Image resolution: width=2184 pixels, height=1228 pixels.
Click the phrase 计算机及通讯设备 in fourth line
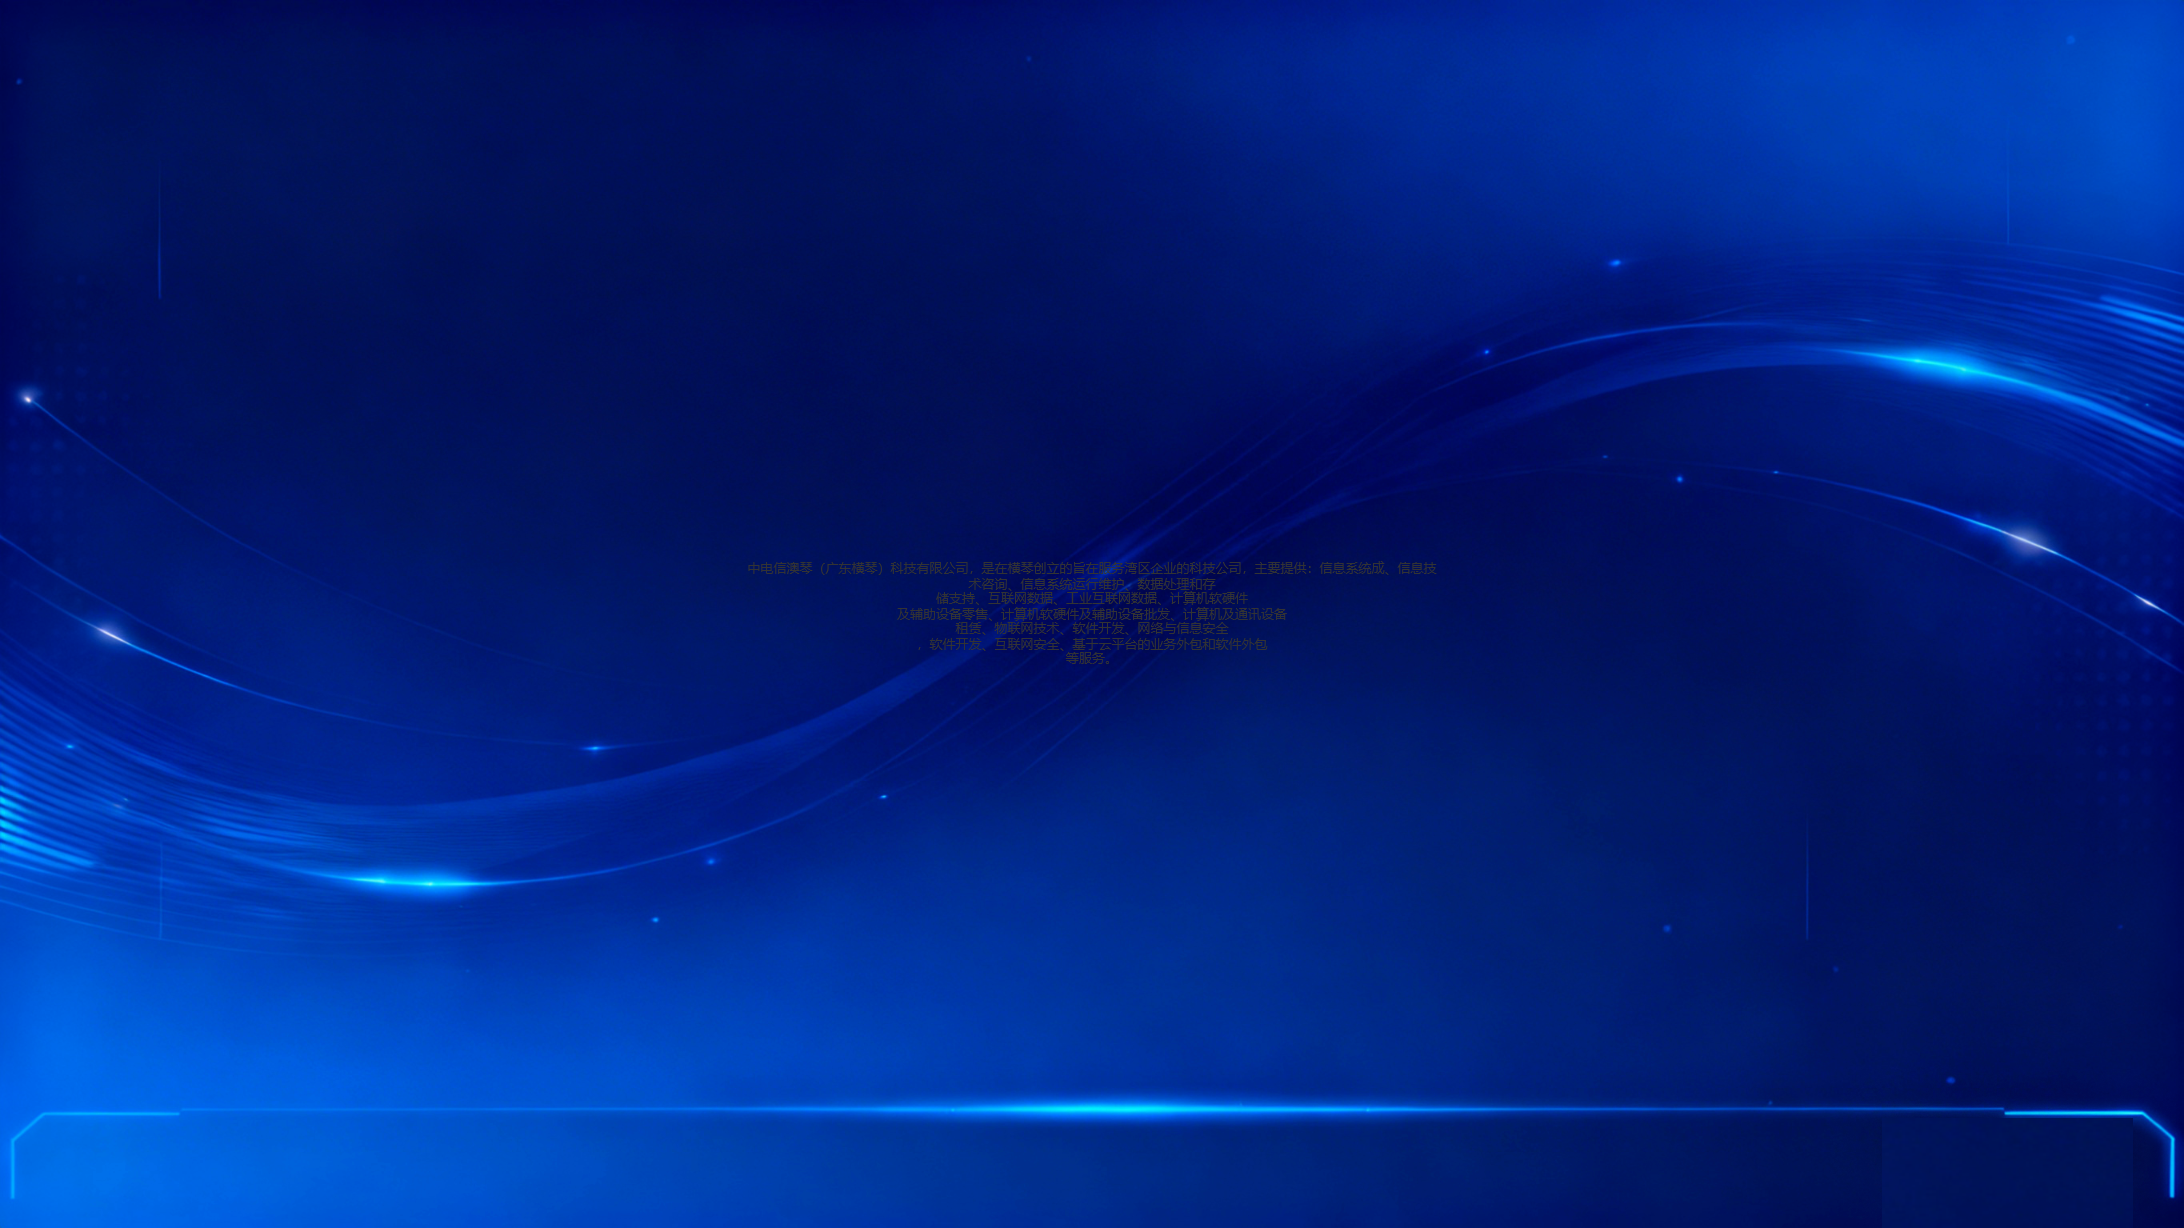pyautogui.click(x=1235, y=614)
